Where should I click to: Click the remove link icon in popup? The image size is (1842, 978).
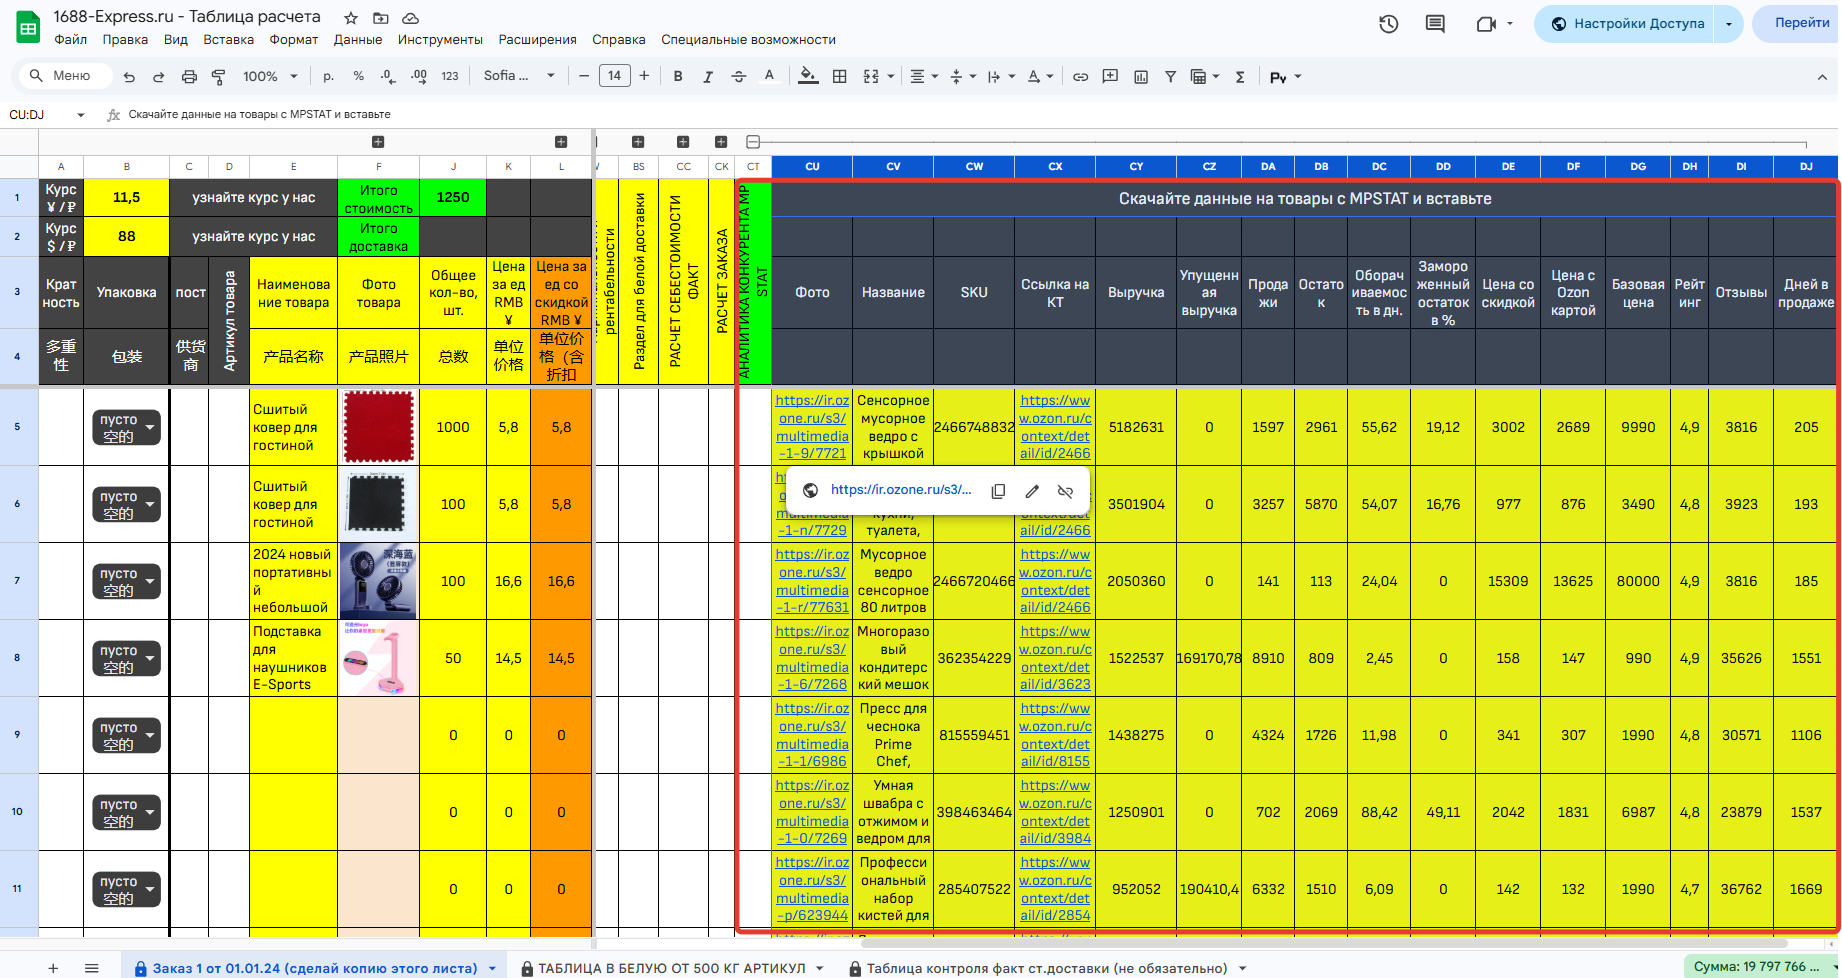(x=1065, y=491)
